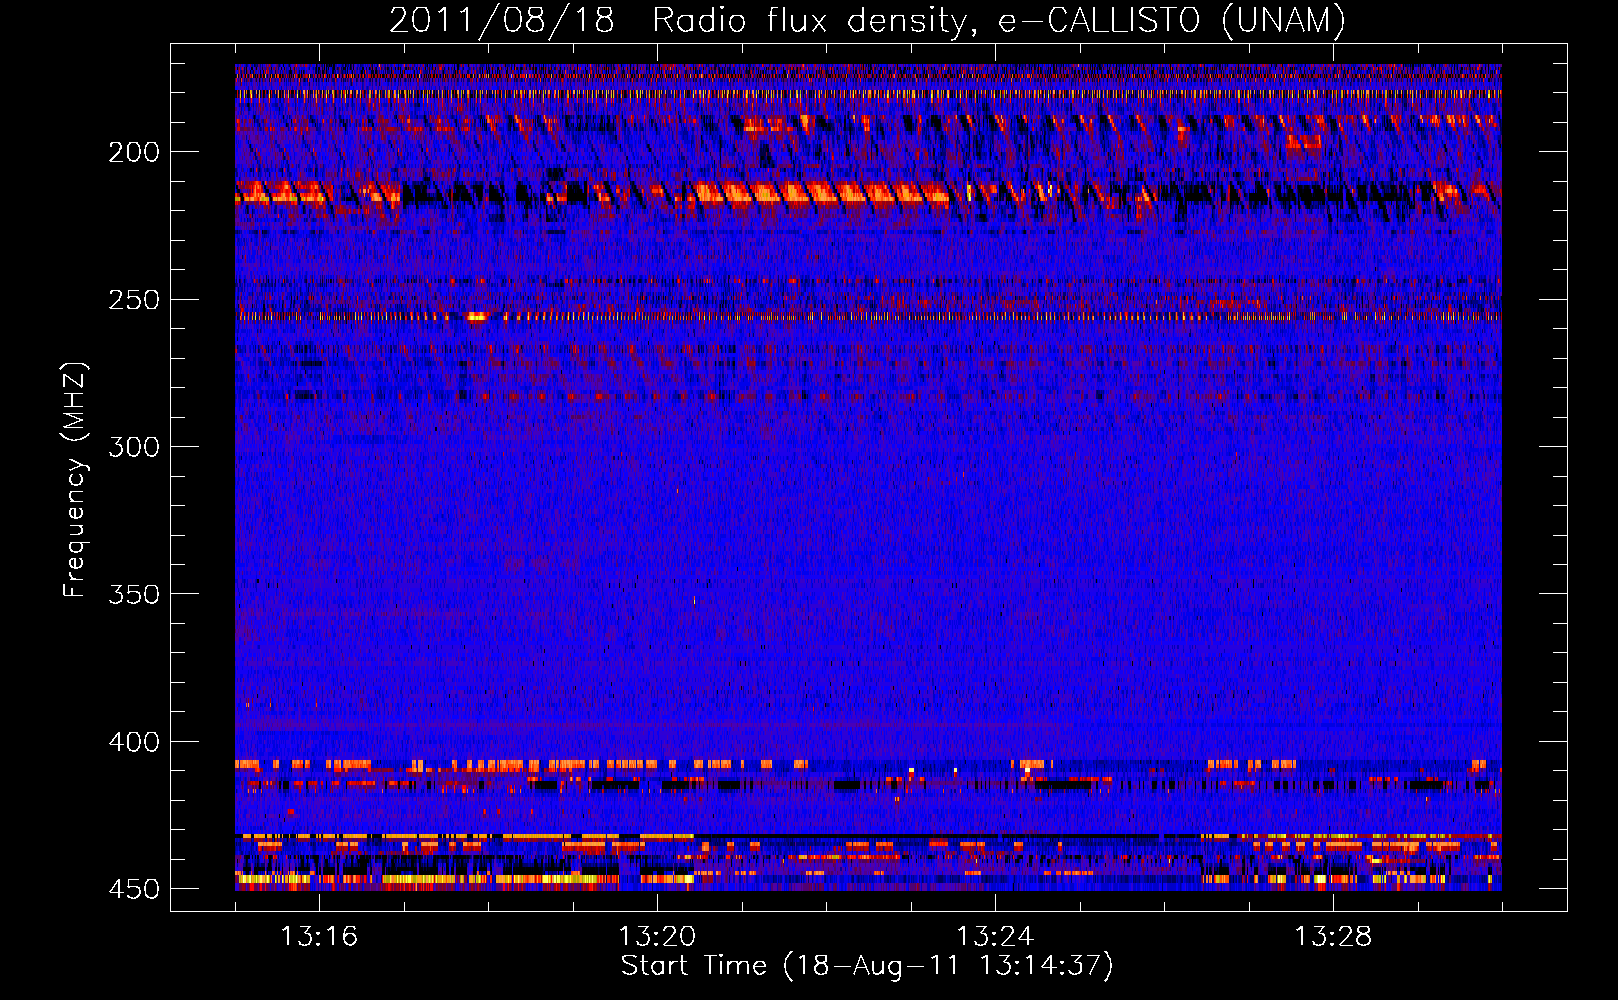The image size is (1618, 1000).
Task: Click the 200 frequency tick label
Action: click(134, 152)
